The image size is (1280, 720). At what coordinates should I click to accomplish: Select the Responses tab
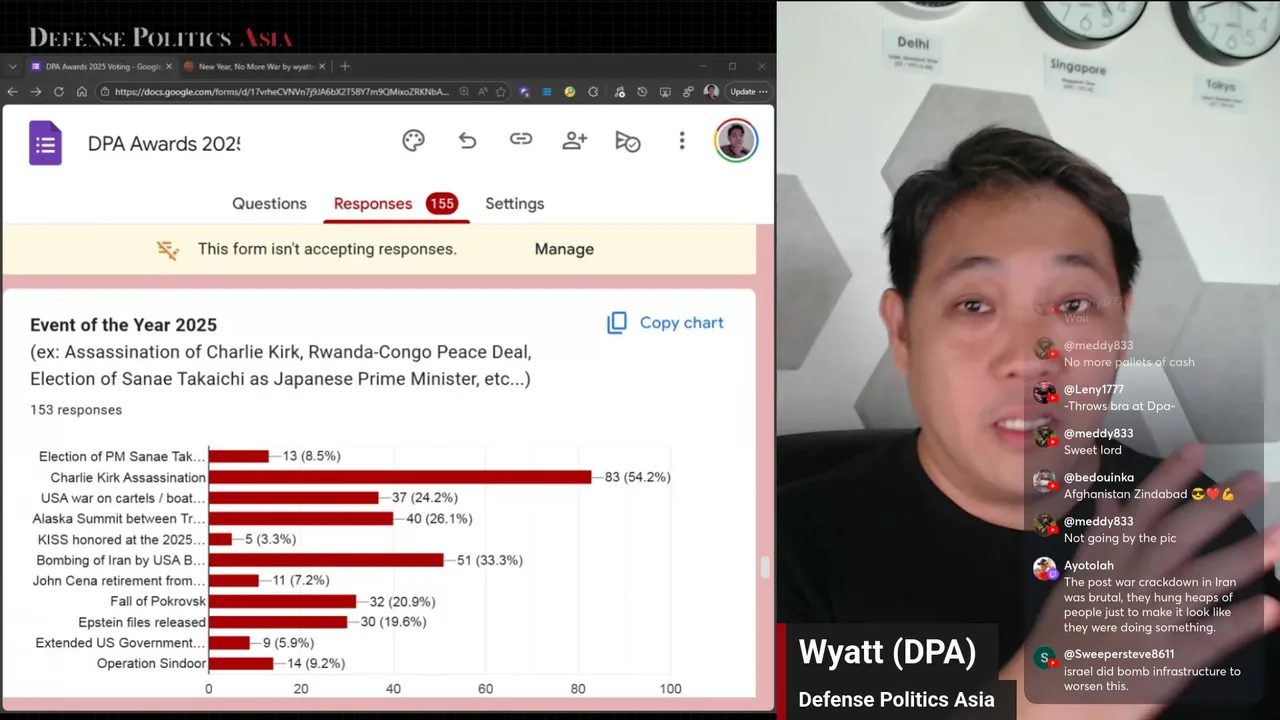(x=395, y=203)
